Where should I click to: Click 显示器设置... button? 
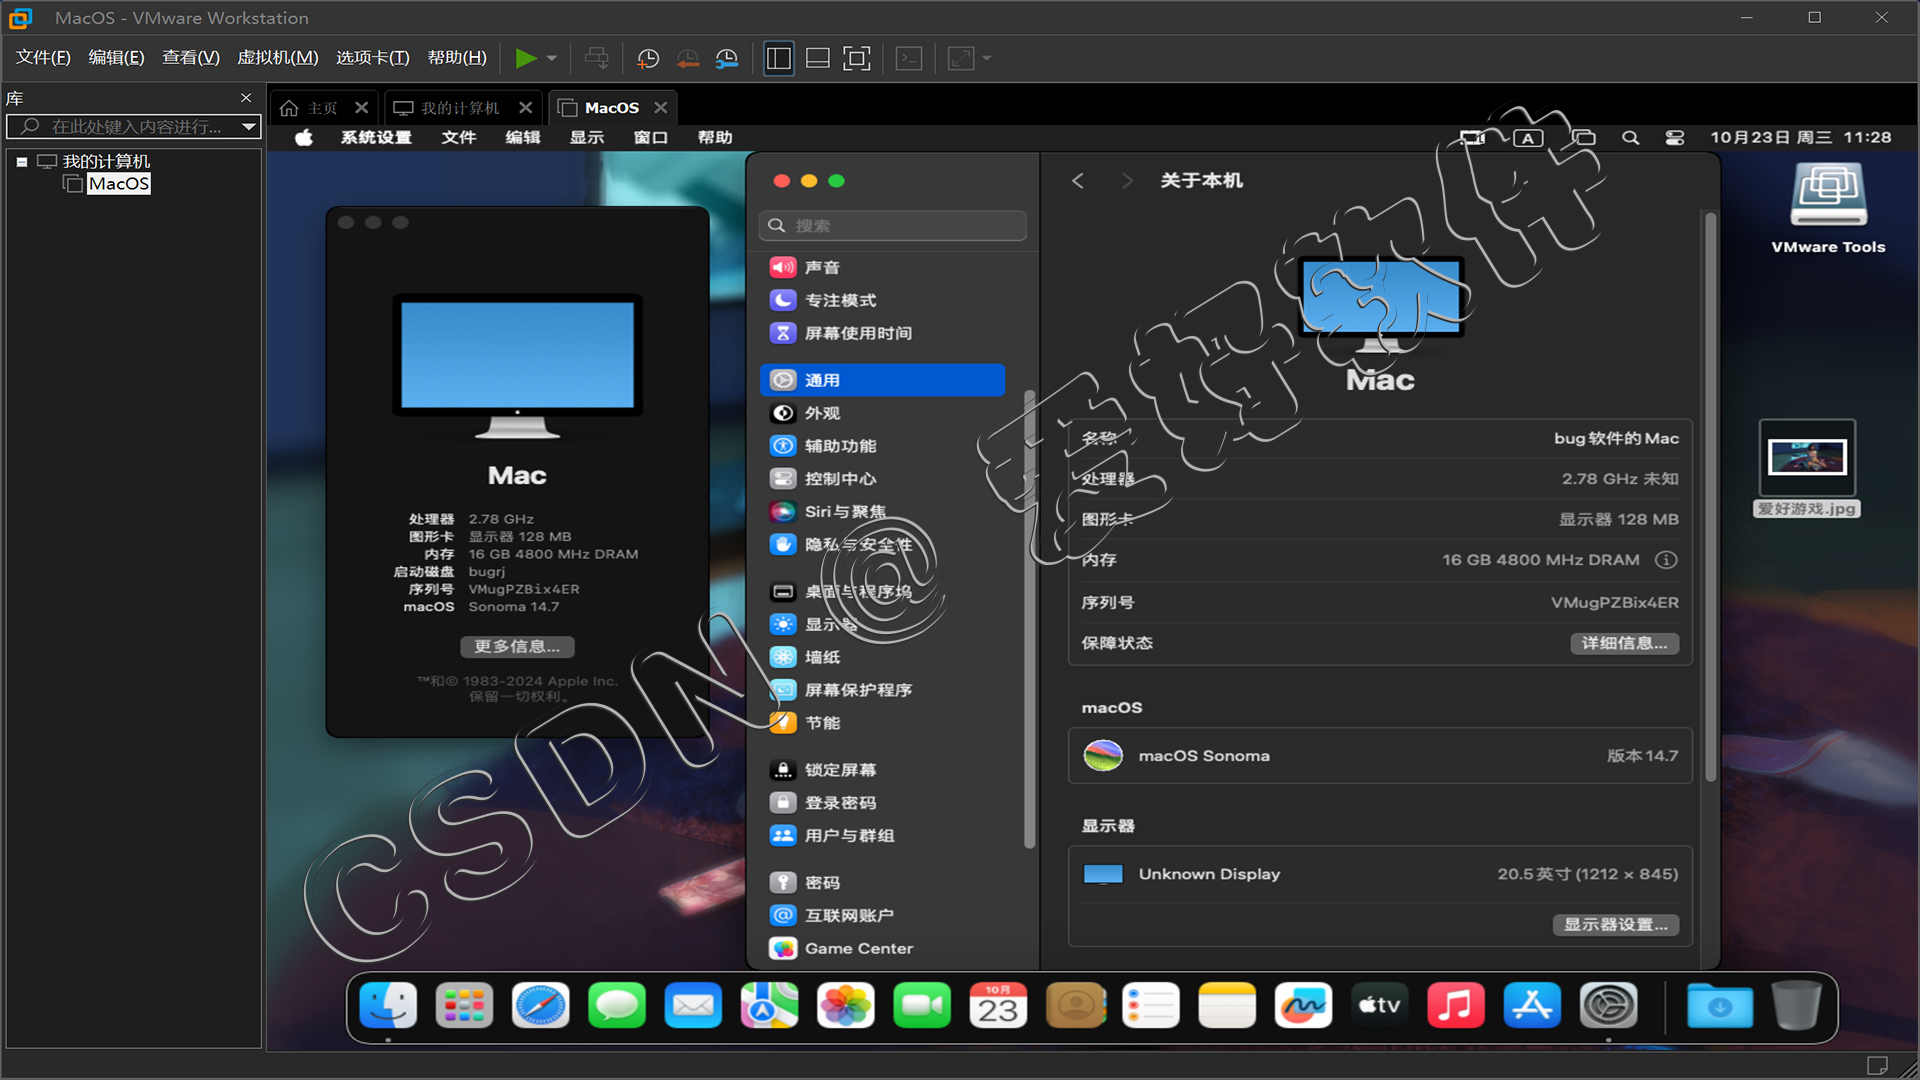pos(1615,926)
